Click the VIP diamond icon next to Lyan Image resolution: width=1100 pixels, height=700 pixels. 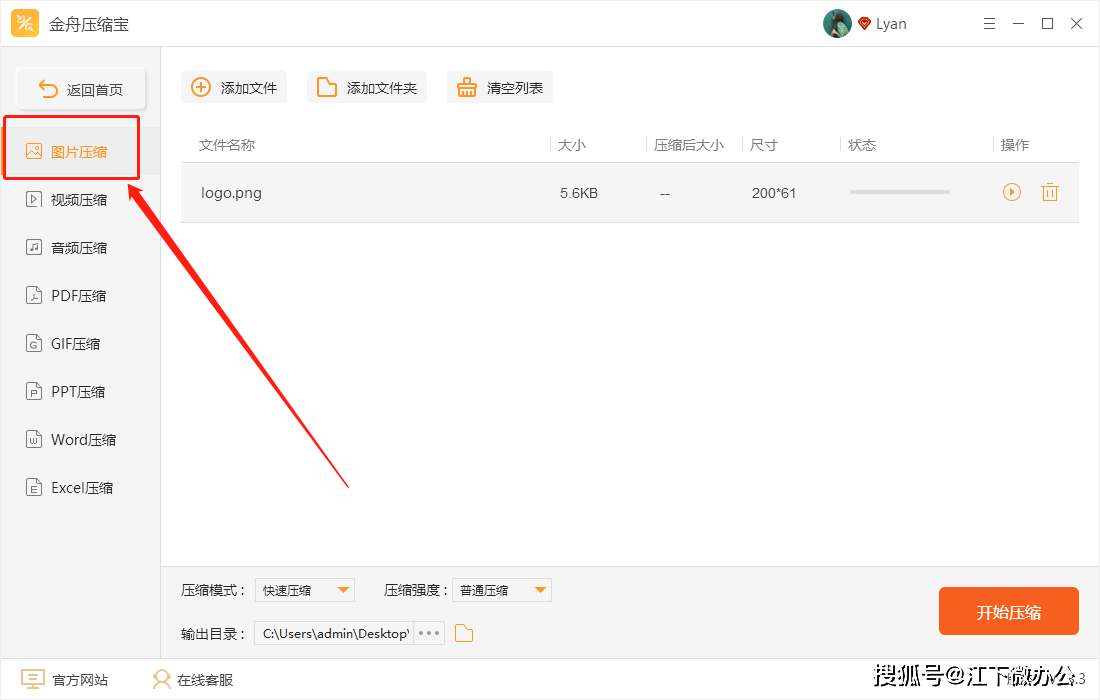point(864,24)
